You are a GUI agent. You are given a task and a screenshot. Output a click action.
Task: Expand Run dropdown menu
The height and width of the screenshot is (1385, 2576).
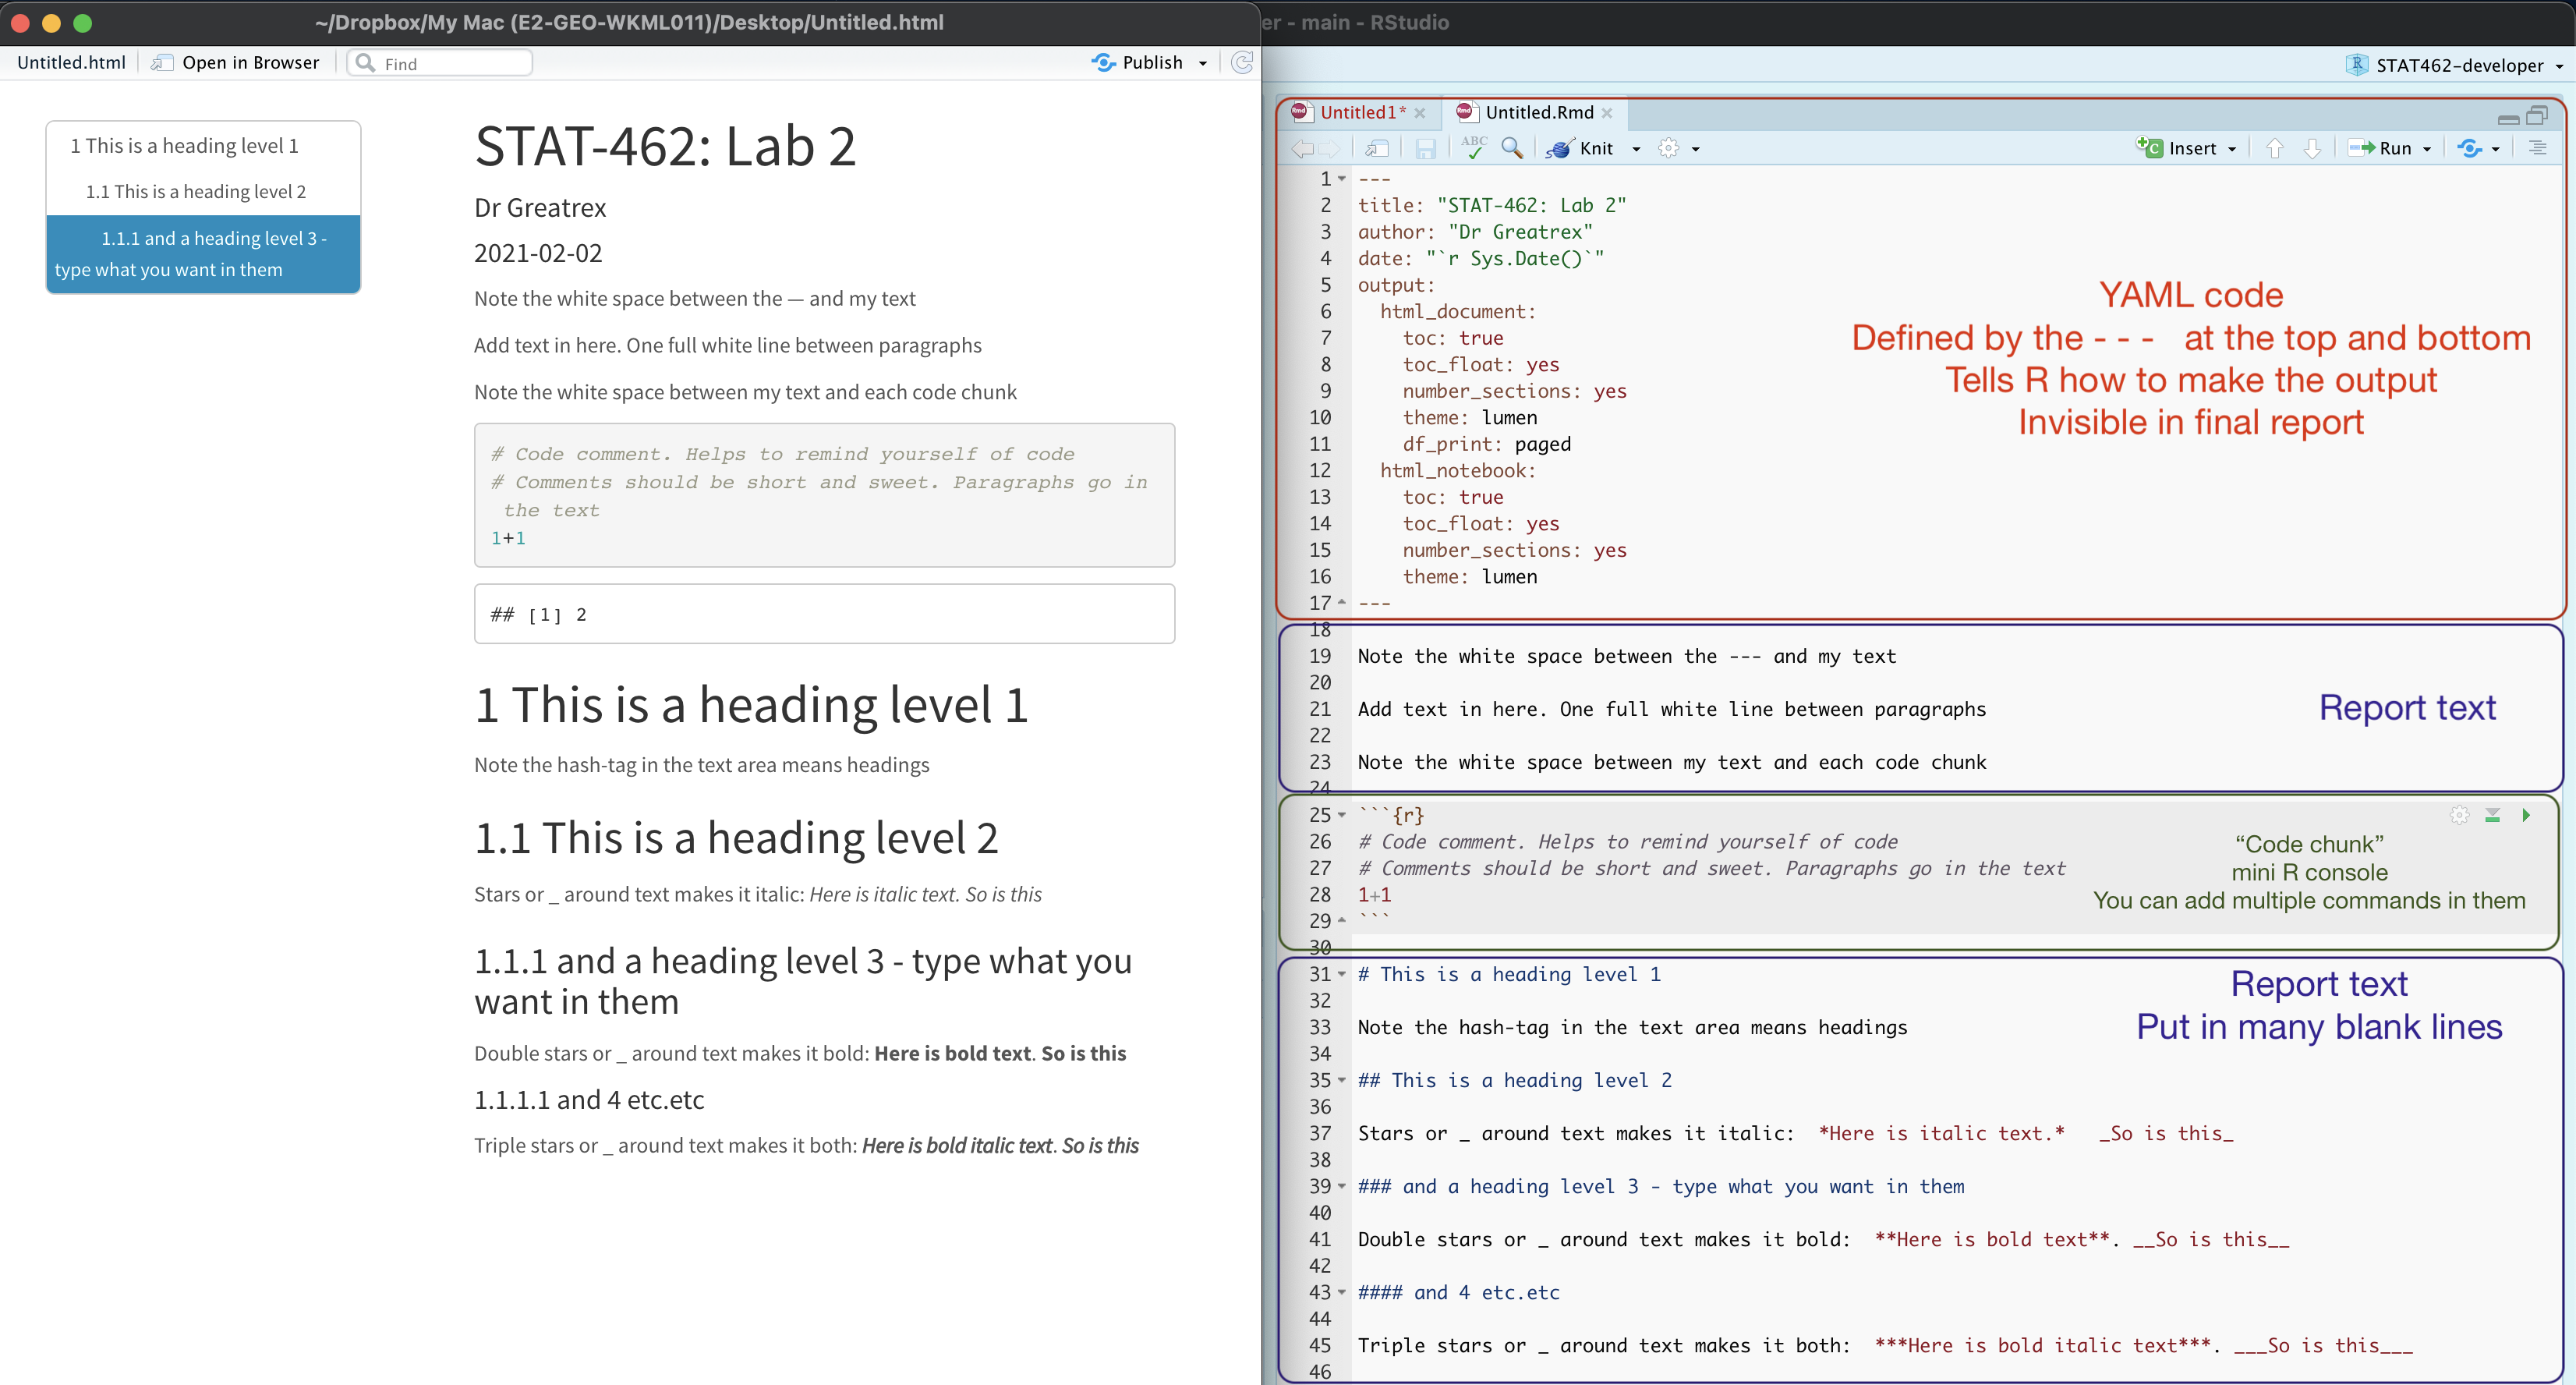pos(2427,149)
